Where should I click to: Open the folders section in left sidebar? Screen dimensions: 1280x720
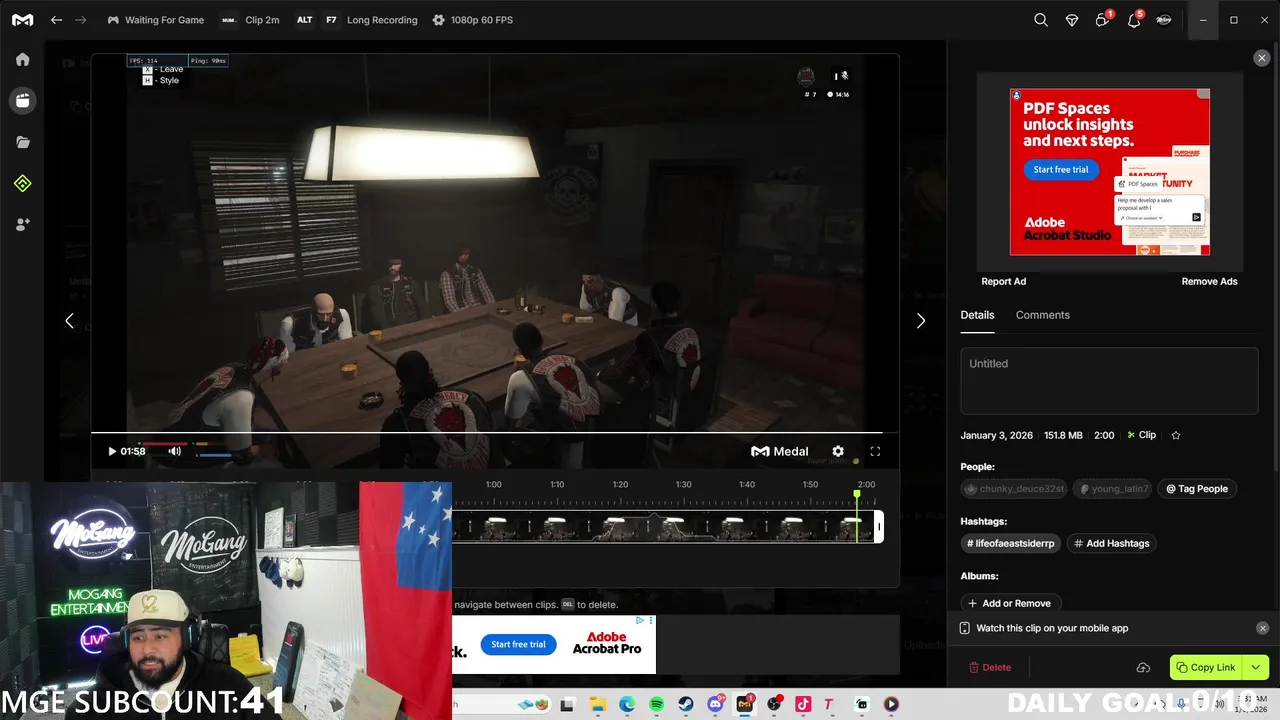(22, 142)
